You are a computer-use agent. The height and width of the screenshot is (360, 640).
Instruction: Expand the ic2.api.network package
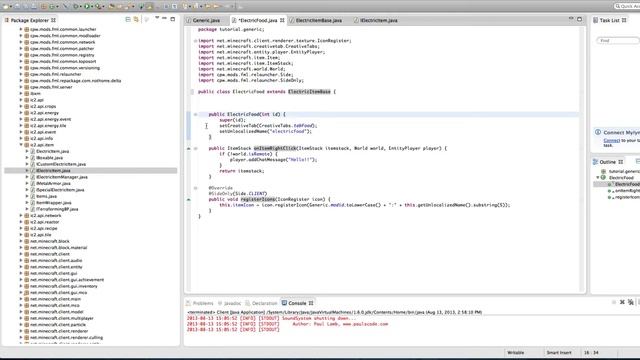21,216
